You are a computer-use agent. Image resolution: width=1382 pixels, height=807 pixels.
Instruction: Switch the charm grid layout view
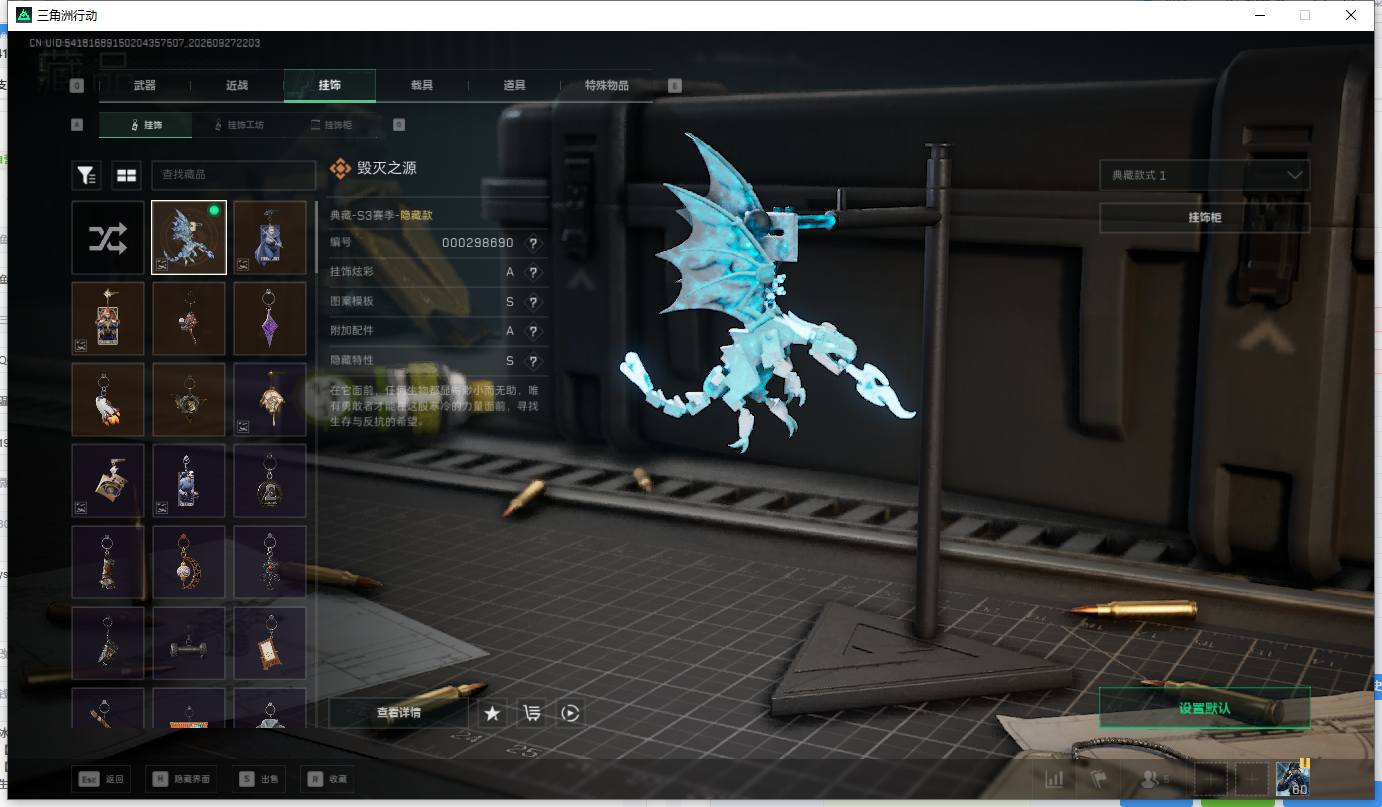coord(126,175)
